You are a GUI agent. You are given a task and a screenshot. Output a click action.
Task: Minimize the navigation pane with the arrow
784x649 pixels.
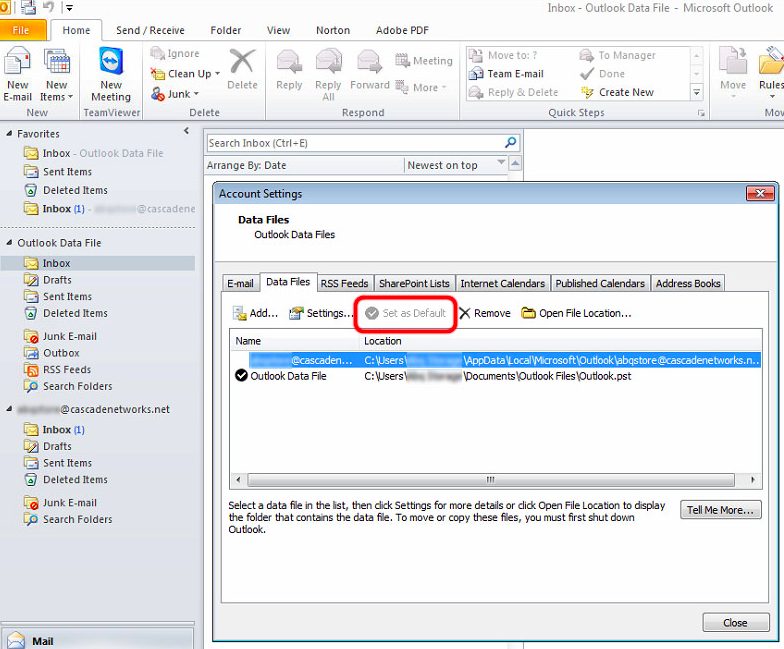point(186,131)
